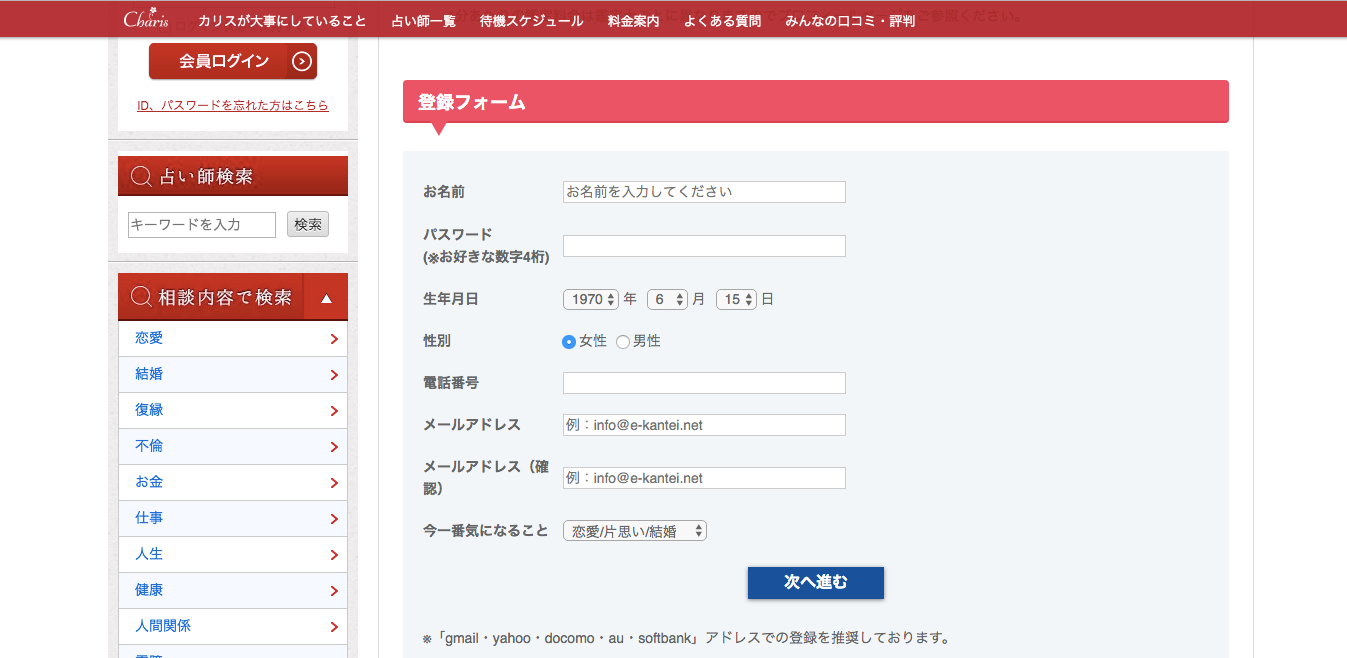Screen dimensions: 1347x658
Task: Open the birth year dropdown showing 1970
Action: coord(591,299)
